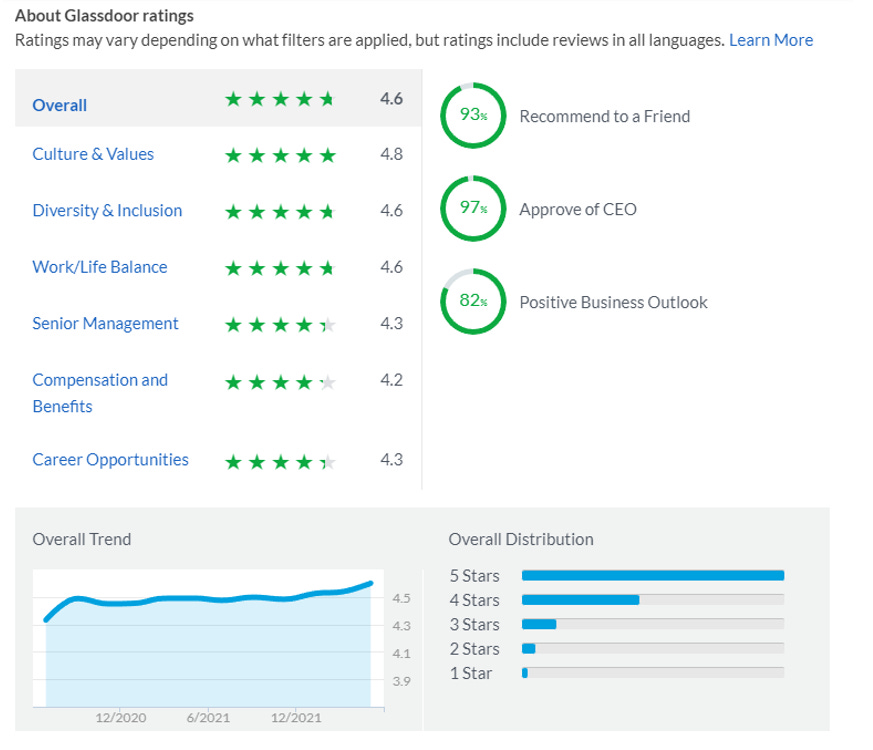
Task: Click the 2 Stars label
Action: 474,649
